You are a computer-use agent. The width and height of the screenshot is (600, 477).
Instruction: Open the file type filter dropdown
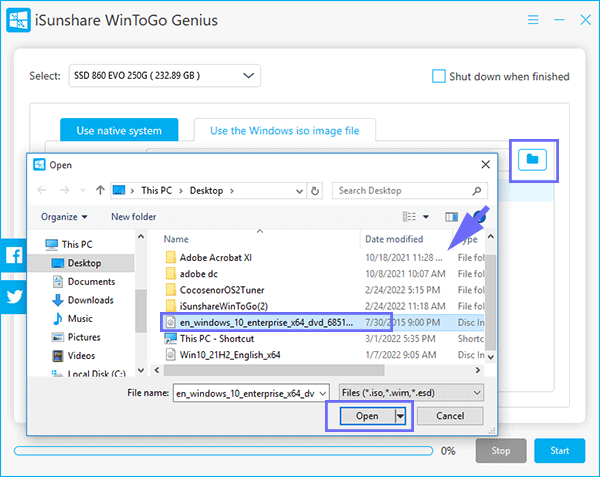[477, 393]
